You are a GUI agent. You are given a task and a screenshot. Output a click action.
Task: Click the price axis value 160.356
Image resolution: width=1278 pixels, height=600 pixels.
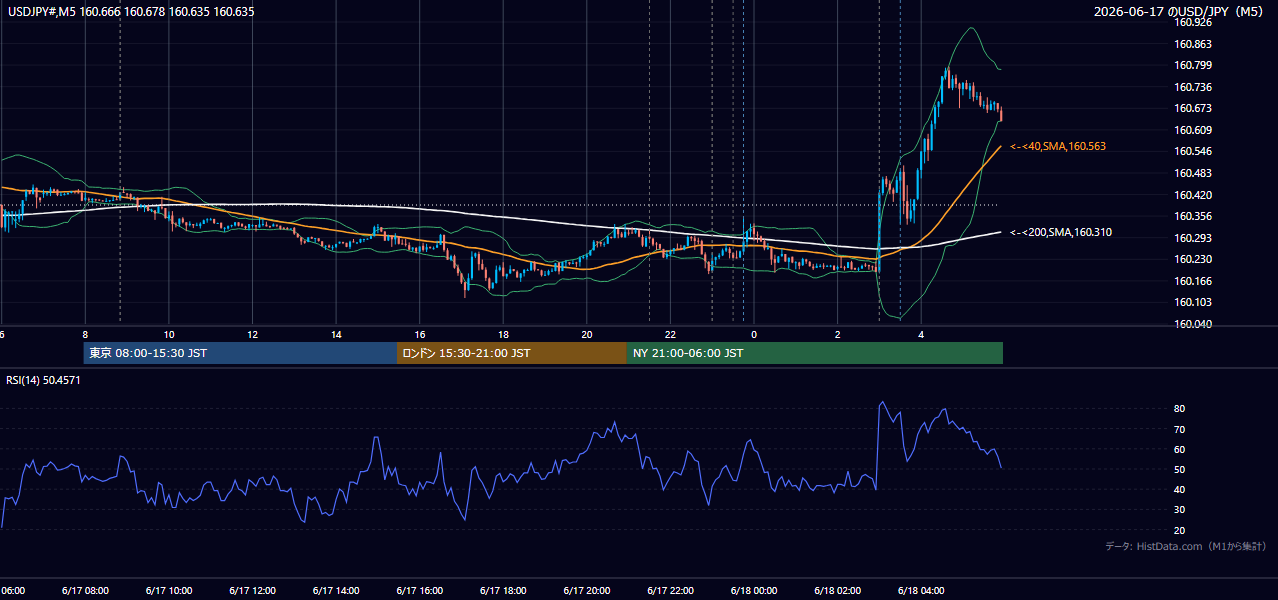[x=1193, y=216]
